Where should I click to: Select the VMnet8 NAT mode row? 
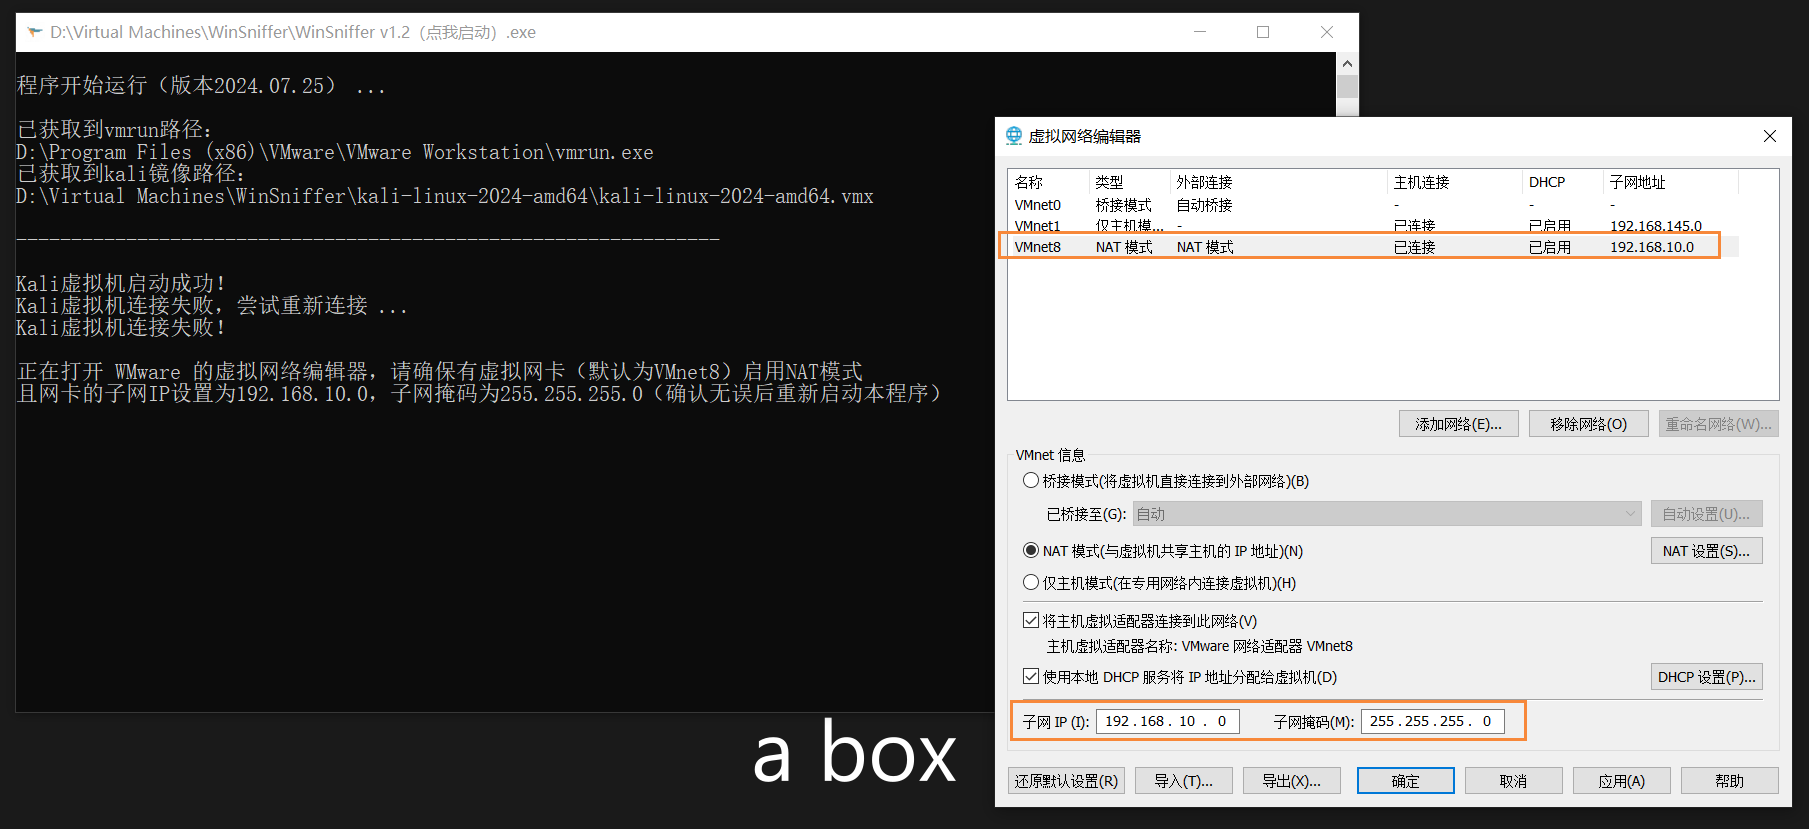(1373, 247)
